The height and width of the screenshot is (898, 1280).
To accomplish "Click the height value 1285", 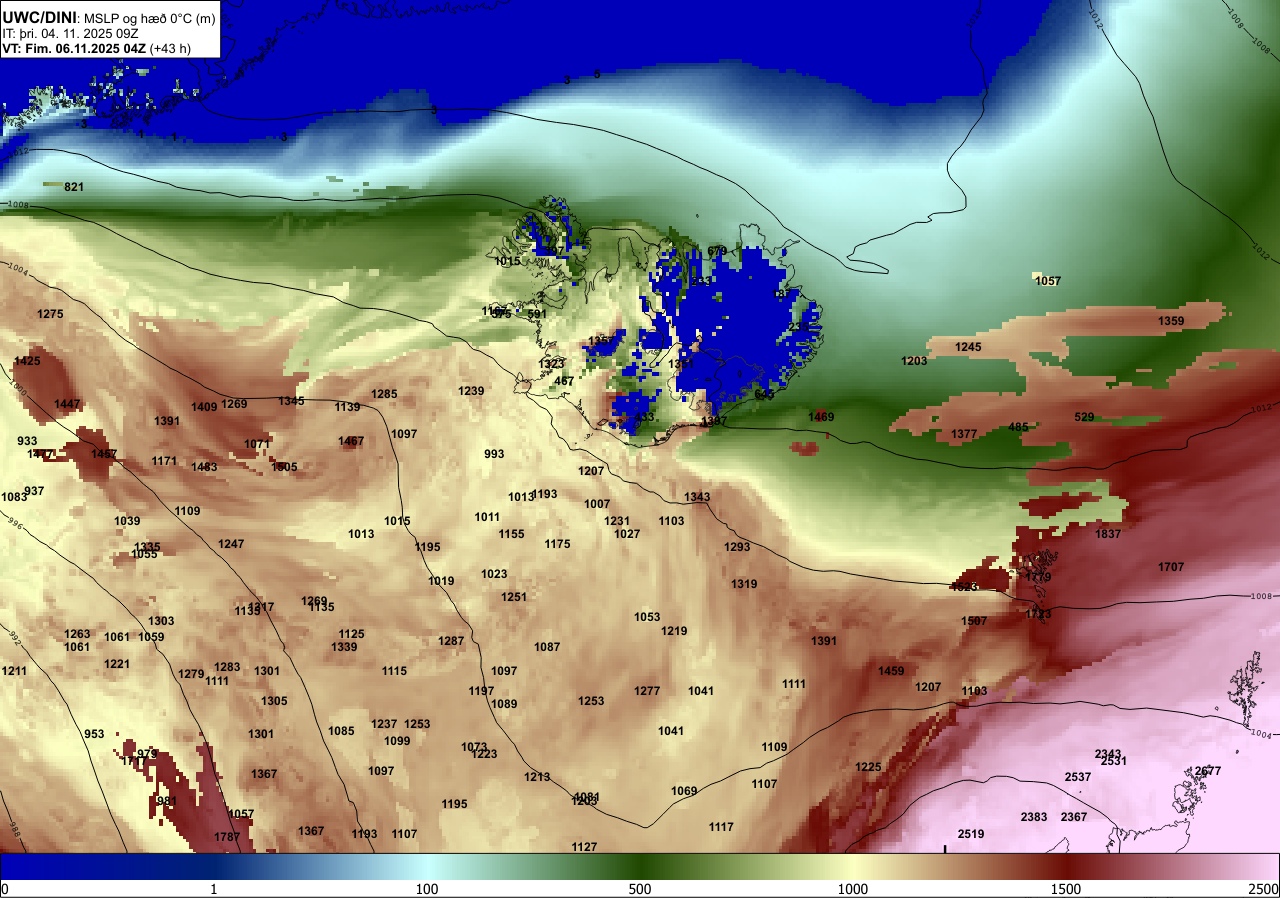I will click(x=385, y=394).
